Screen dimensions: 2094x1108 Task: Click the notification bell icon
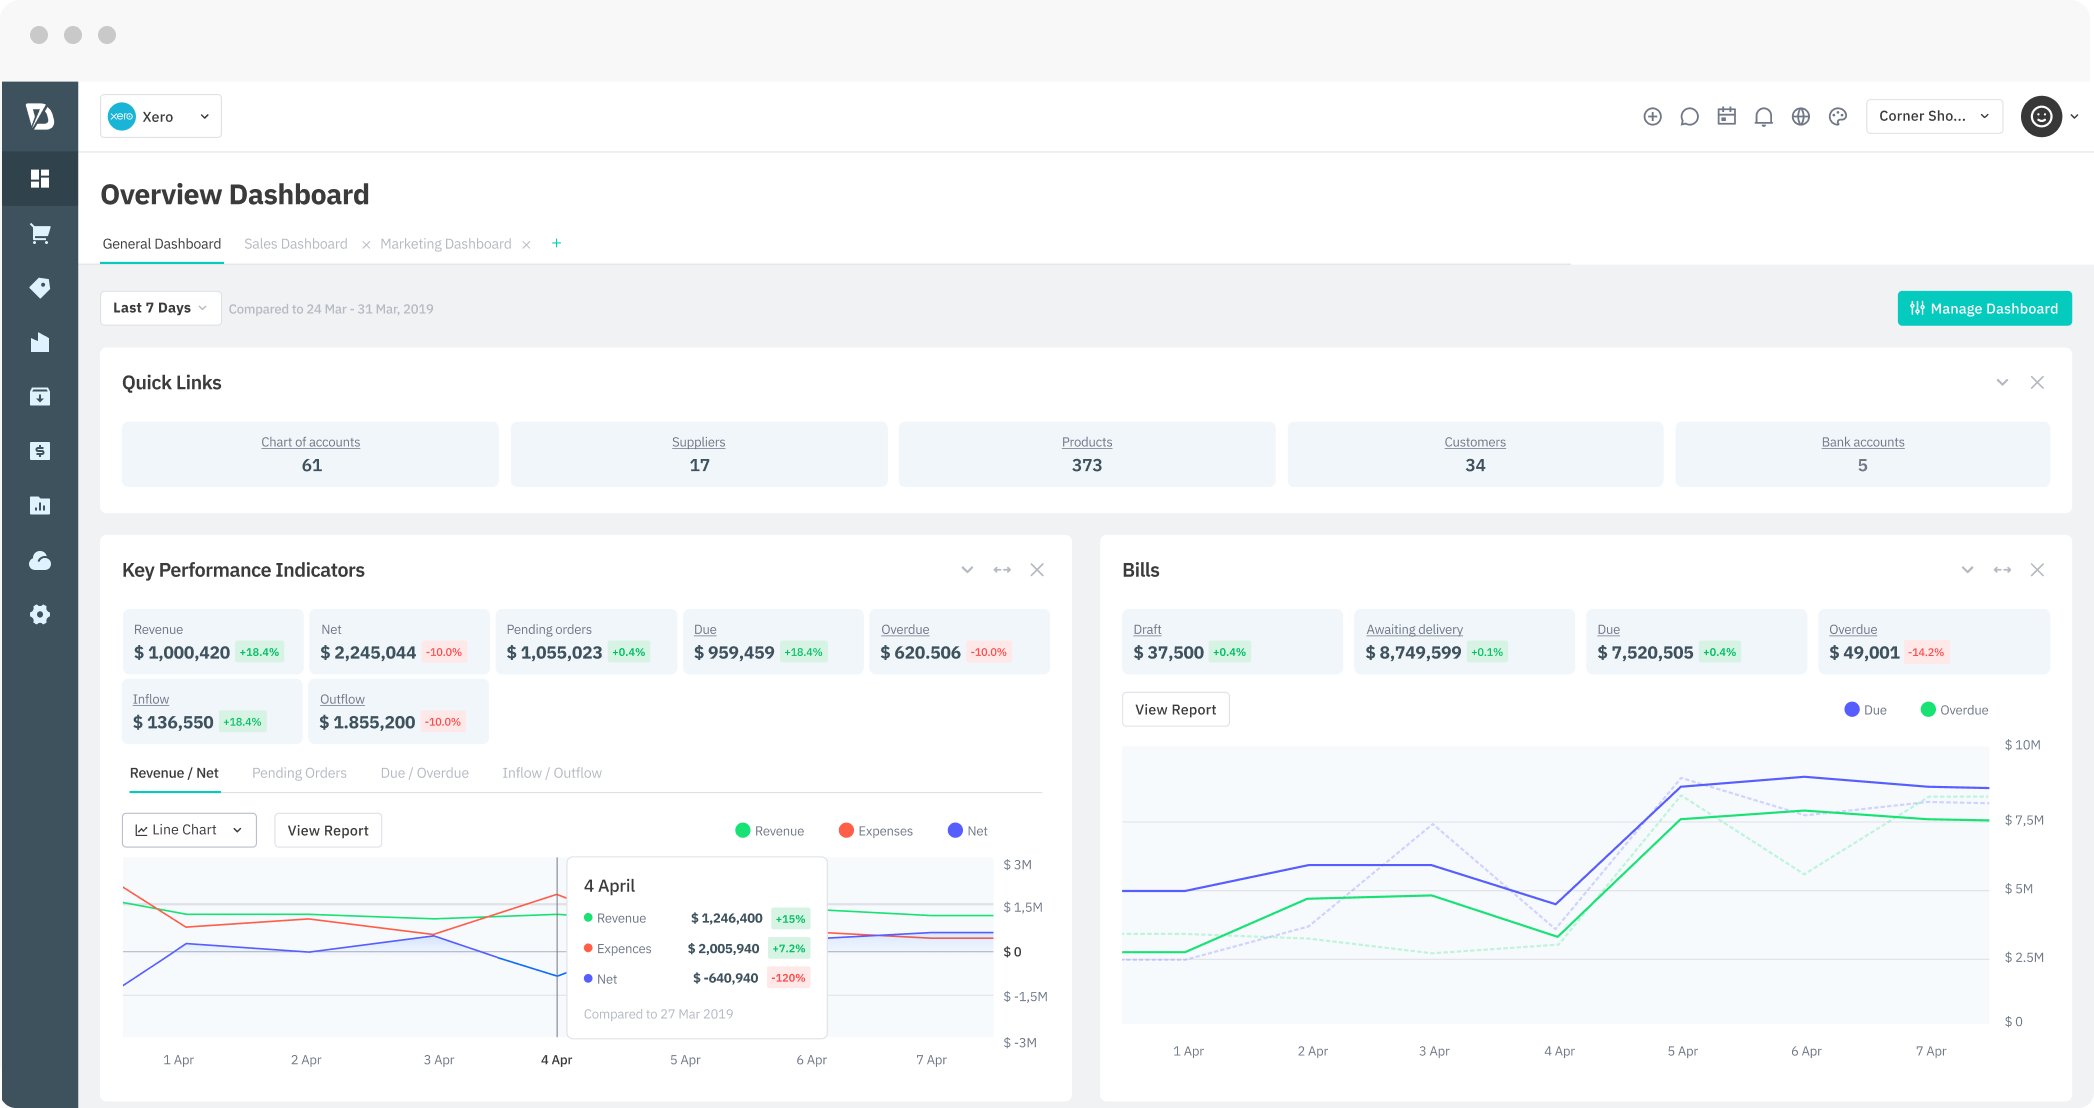tap(1764, 117)
